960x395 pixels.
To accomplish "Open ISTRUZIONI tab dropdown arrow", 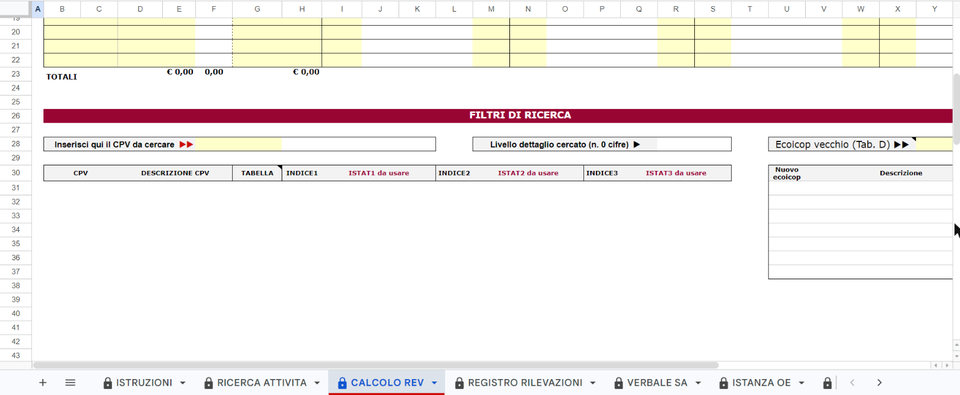I will (x=182, y=383).
